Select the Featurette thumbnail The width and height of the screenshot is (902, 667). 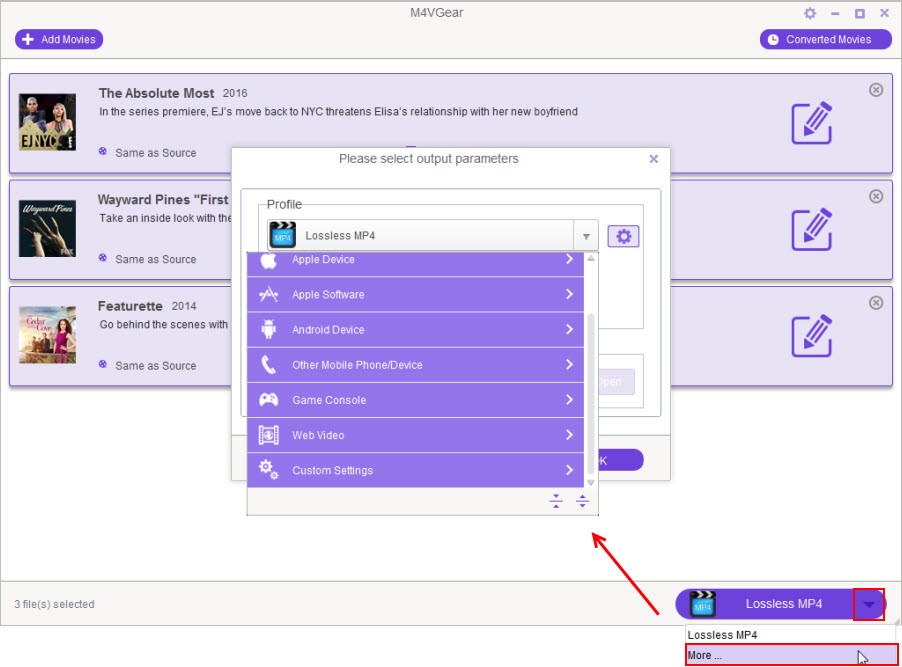[47, 335]
